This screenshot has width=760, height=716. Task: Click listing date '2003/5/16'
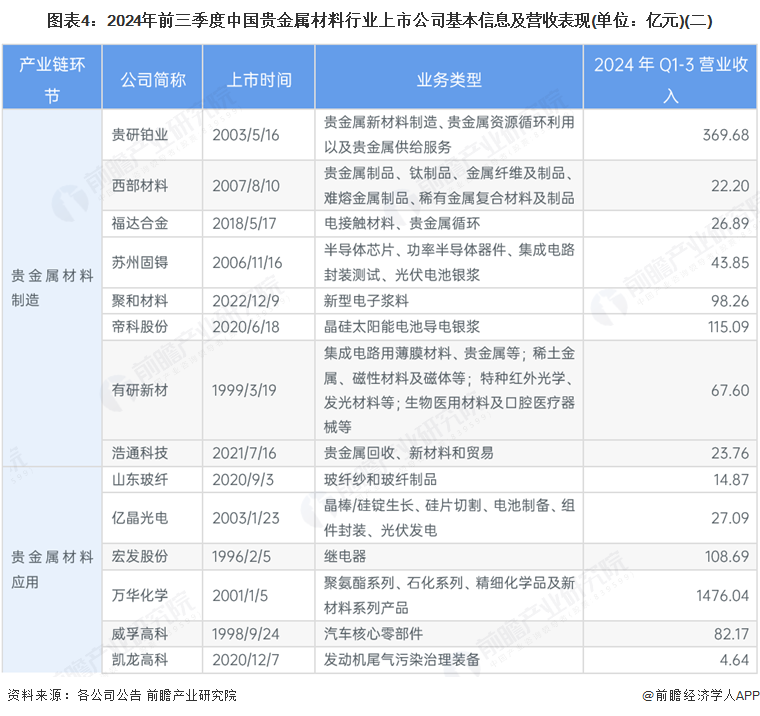[246, 135]
